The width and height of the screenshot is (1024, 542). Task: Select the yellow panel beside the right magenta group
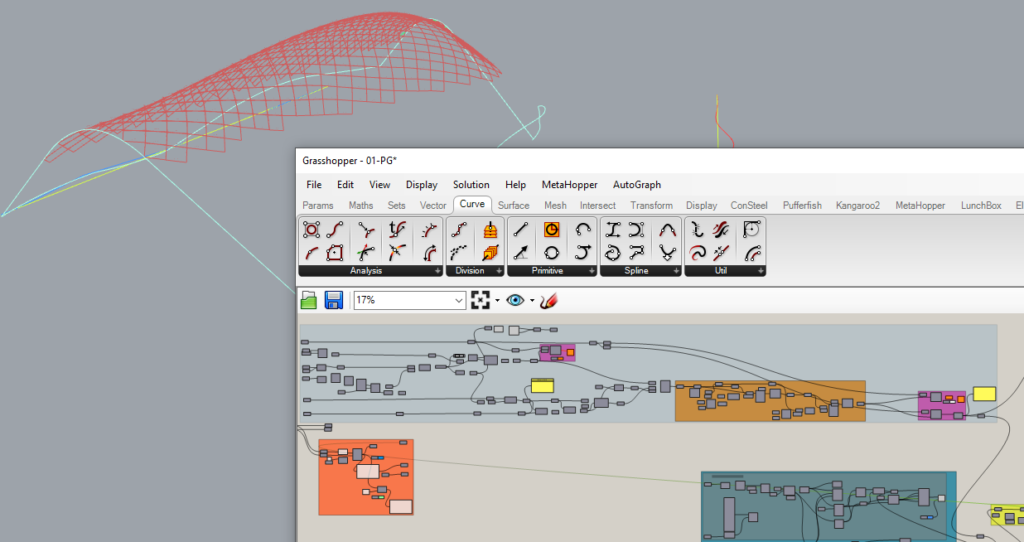tap(984, 394)
